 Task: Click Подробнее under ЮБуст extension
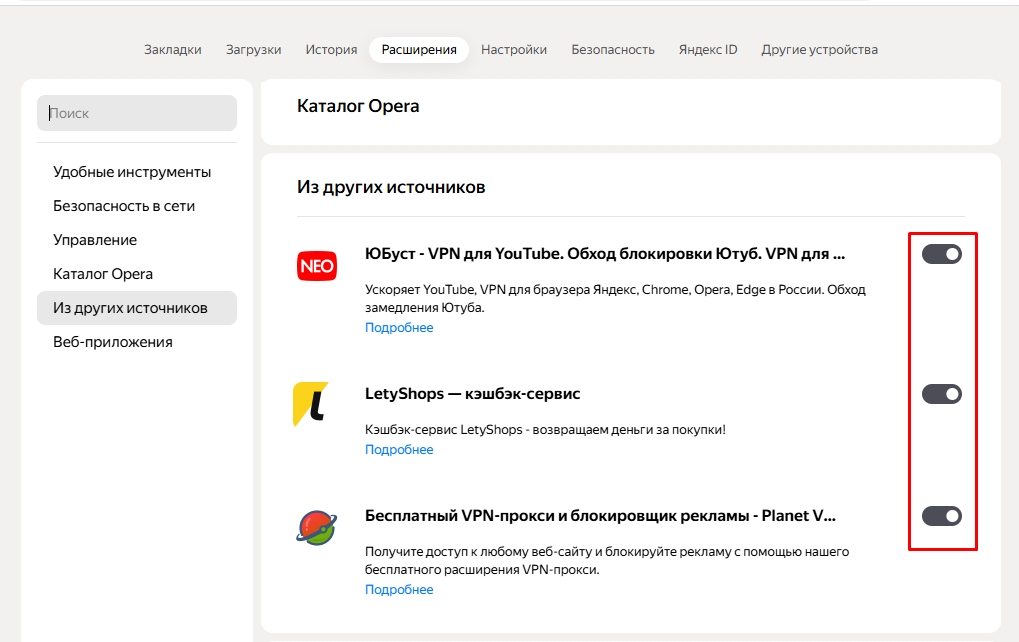pos(399,327)
